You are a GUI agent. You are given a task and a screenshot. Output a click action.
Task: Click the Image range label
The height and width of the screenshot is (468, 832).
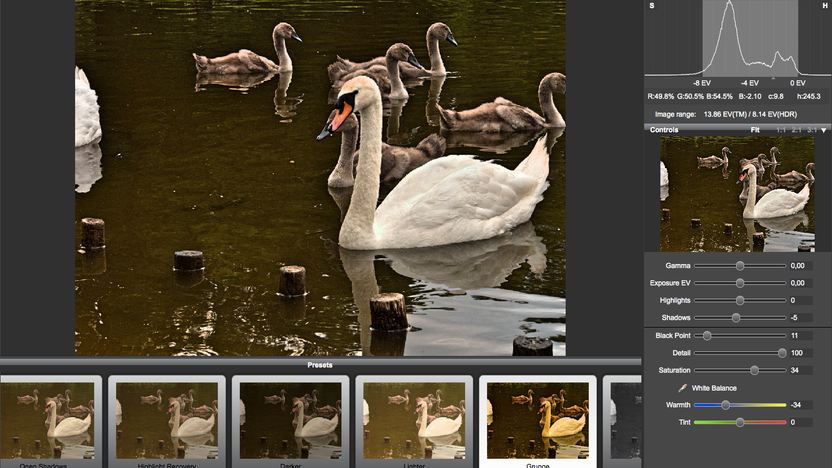pyautogui.click(x=673, y=114)
